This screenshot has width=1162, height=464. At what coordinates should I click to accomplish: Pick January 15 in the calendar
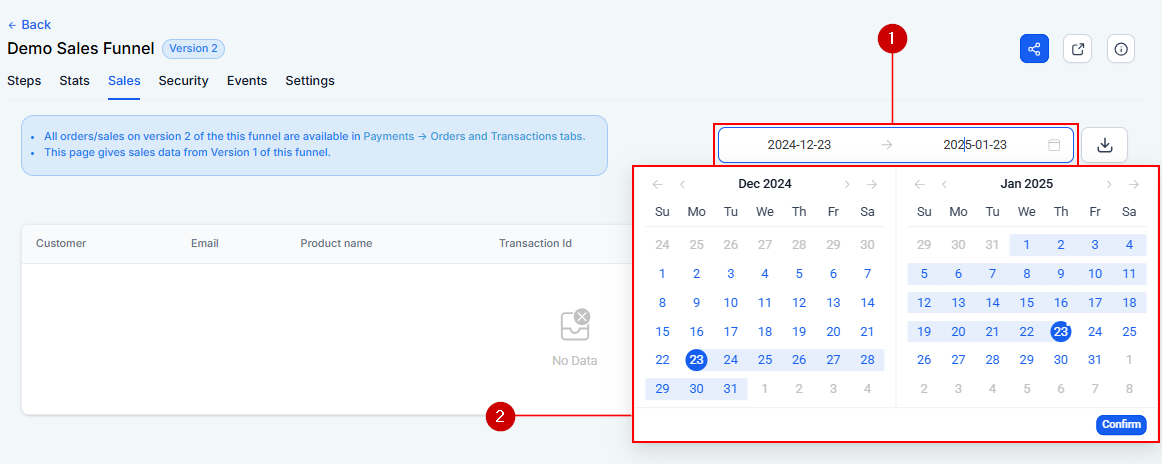(x=1026, y=303)
